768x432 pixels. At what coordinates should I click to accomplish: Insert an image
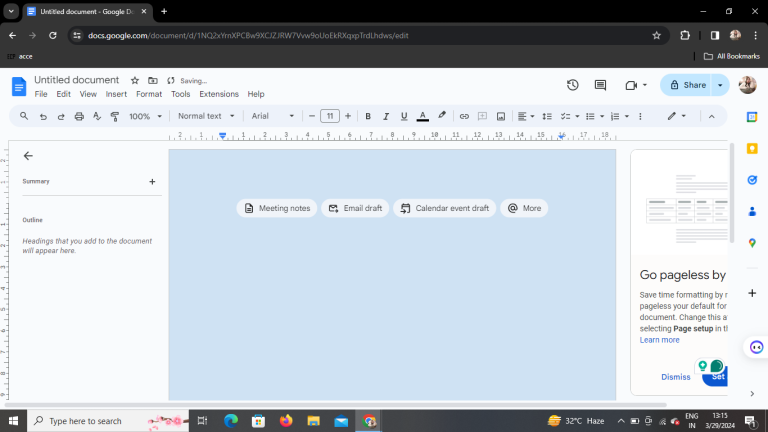coord(501,117)
